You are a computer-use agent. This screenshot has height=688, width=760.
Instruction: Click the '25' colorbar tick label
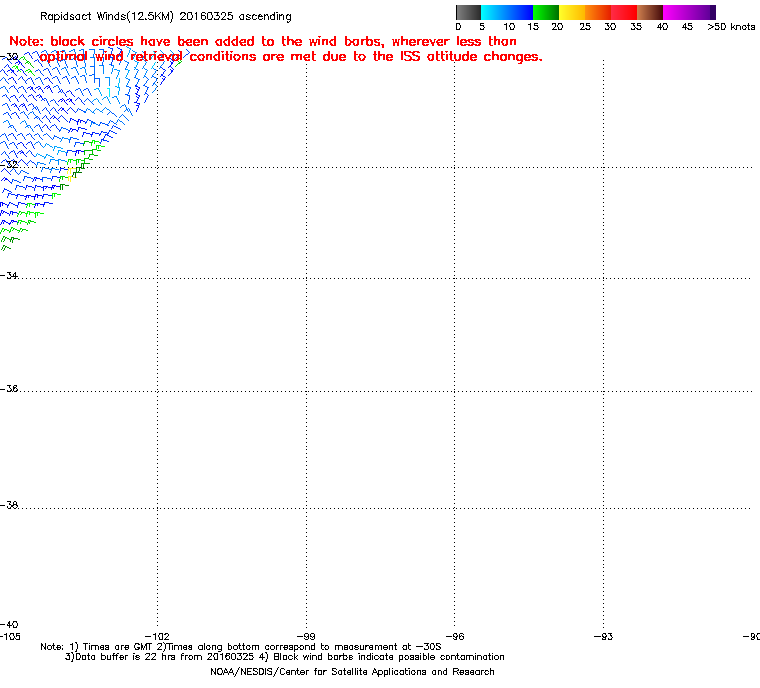(x=585, y=27)
